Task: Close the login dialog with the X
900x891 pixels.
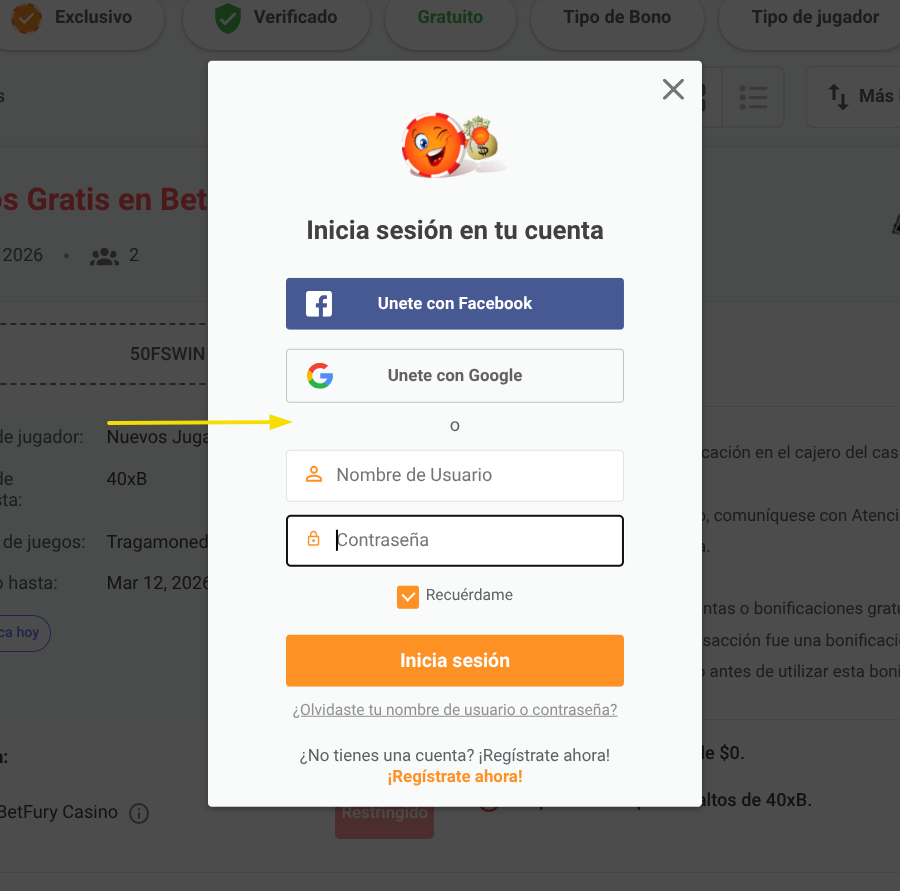Action: click(673, 90)
